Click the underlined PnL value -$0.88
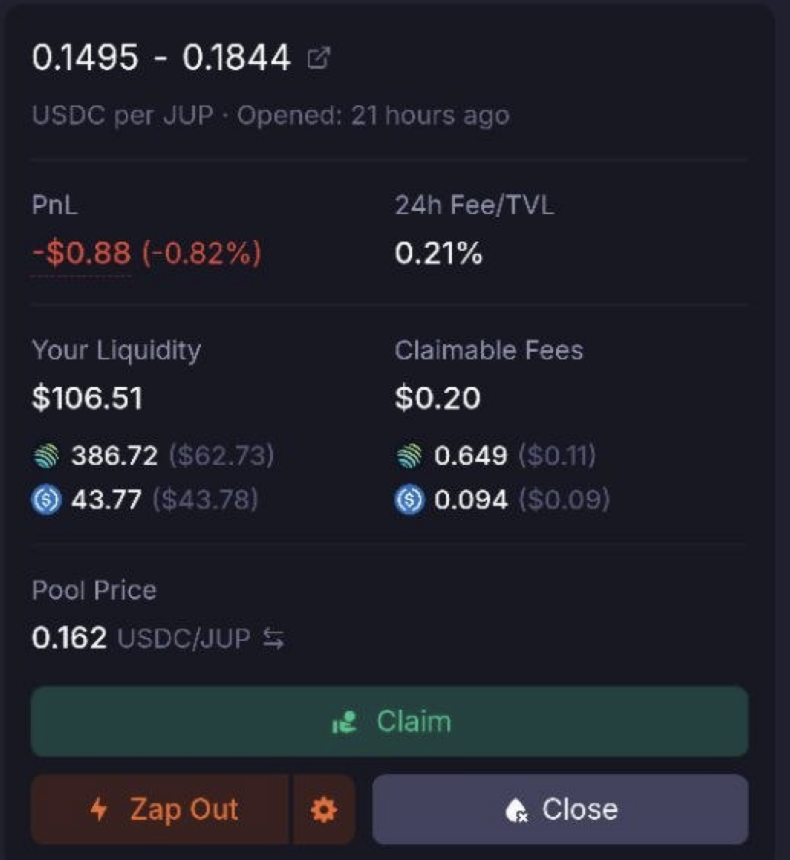The height and width of the screenshot is (860, 790). [81, 253]
